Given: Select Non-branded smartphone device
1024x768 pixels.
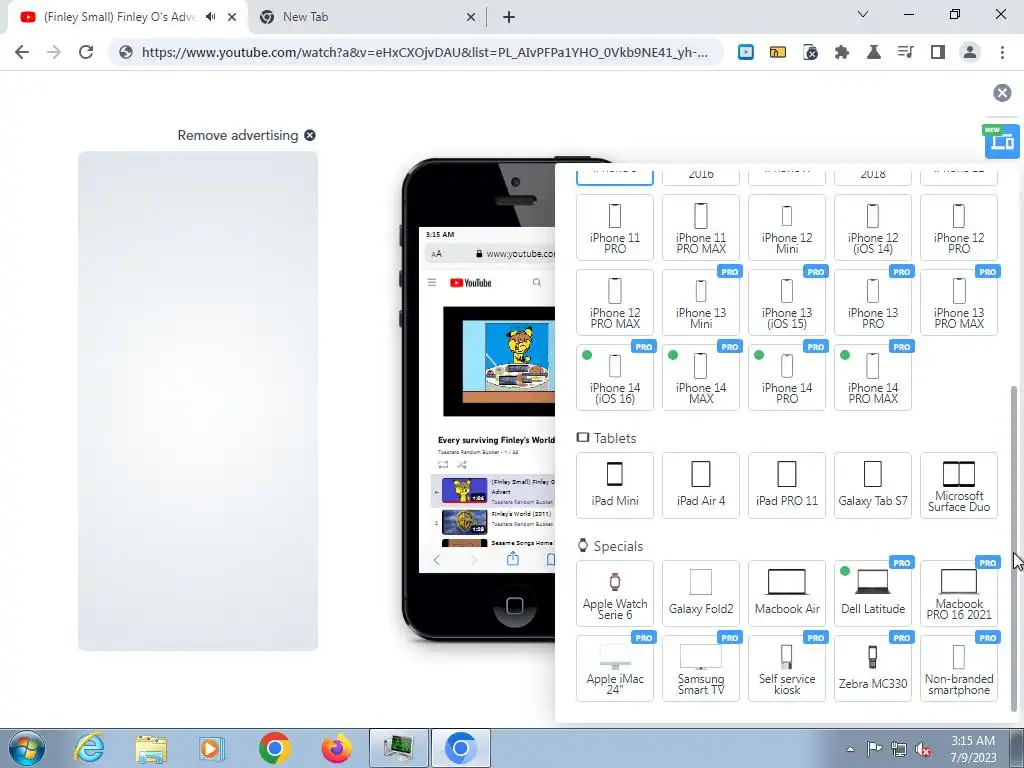Looking at the screenshot, I should coord(959,668).
